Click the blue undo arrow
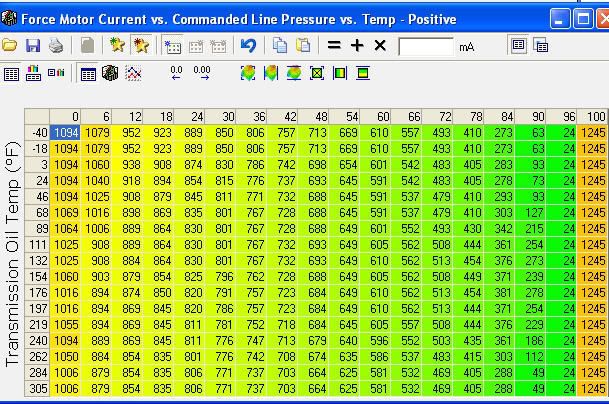 pos(248,46)
